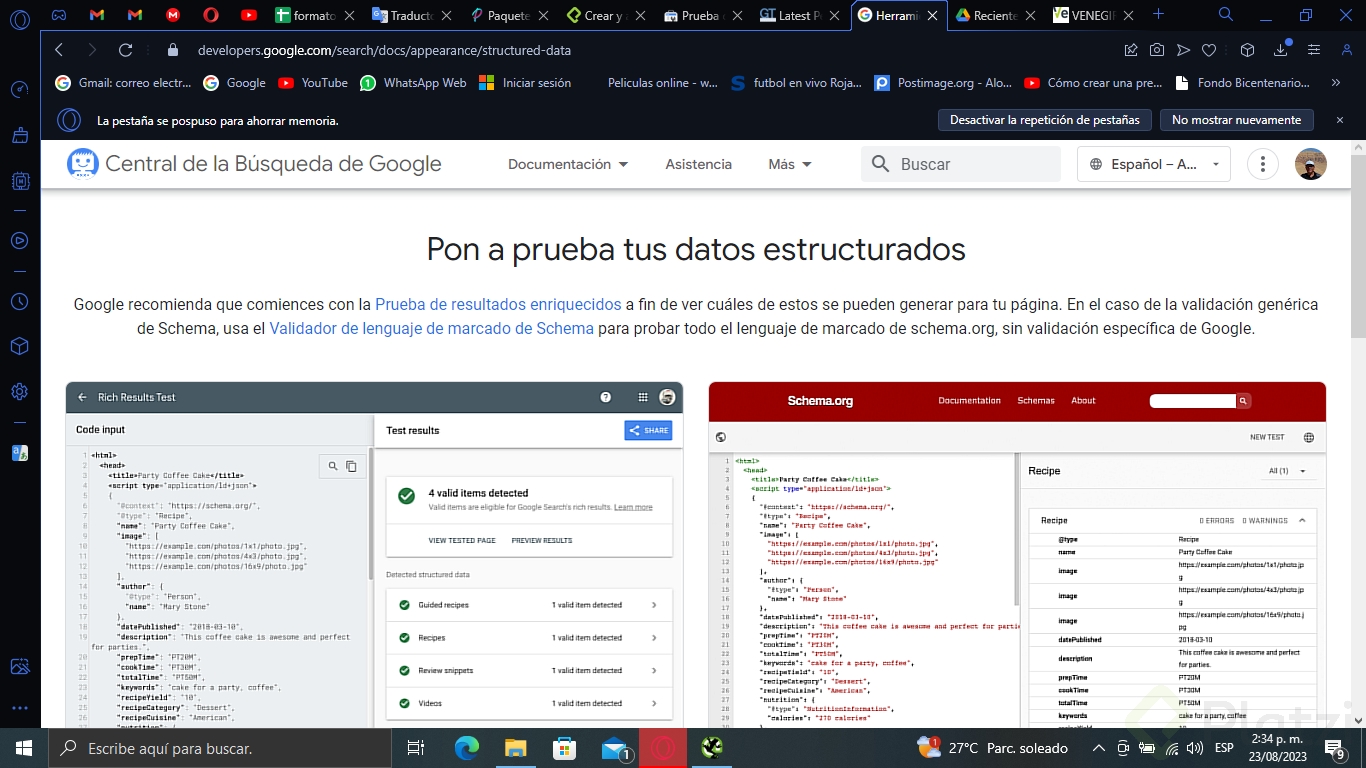This screenshot has height=768, width=1366.
Task: Capture the page with the address bar camera icon
Action: (1157, 49)
